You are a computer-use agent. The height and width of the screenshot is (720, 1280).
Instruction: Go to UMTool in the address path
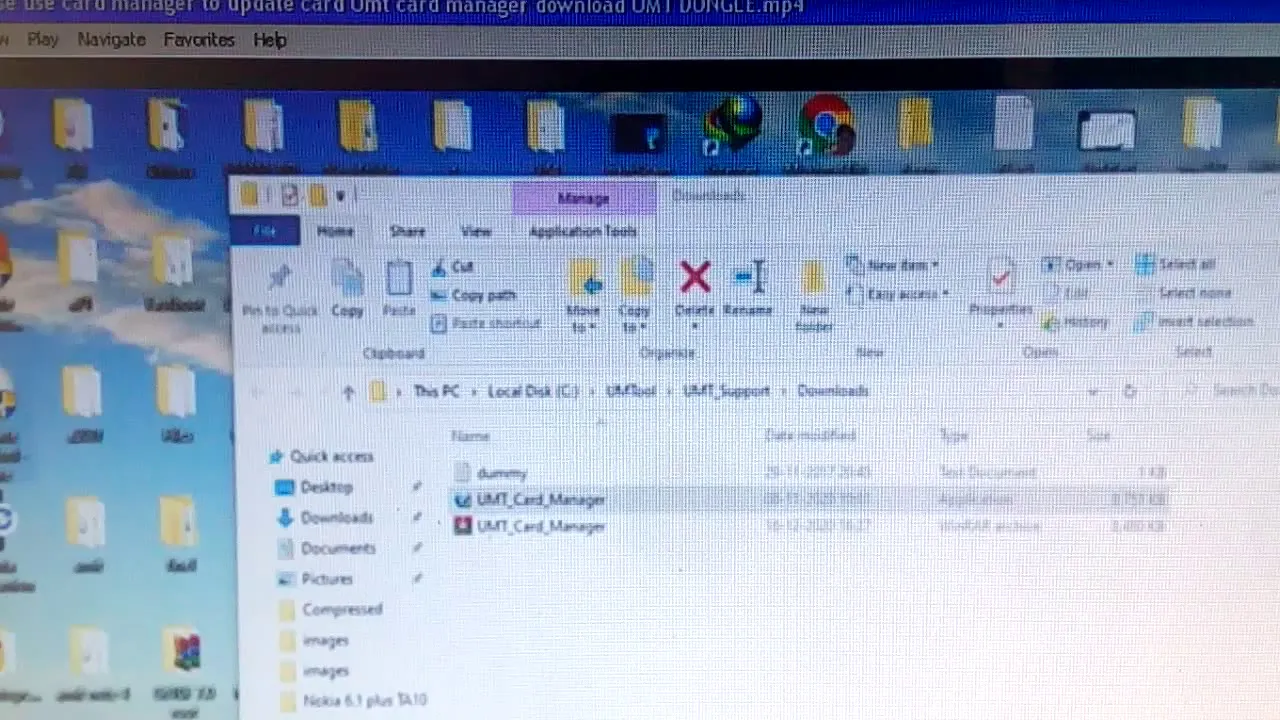pyautogui.click(x=631, y=391)
